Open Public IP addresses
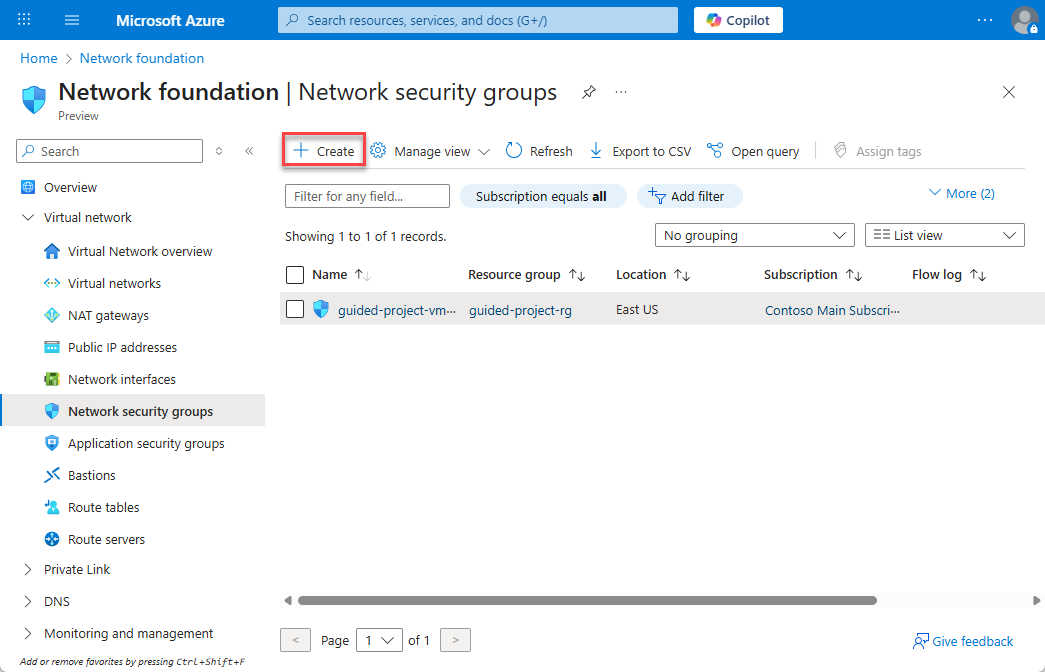1045x672 pixels. coord(122,347)
